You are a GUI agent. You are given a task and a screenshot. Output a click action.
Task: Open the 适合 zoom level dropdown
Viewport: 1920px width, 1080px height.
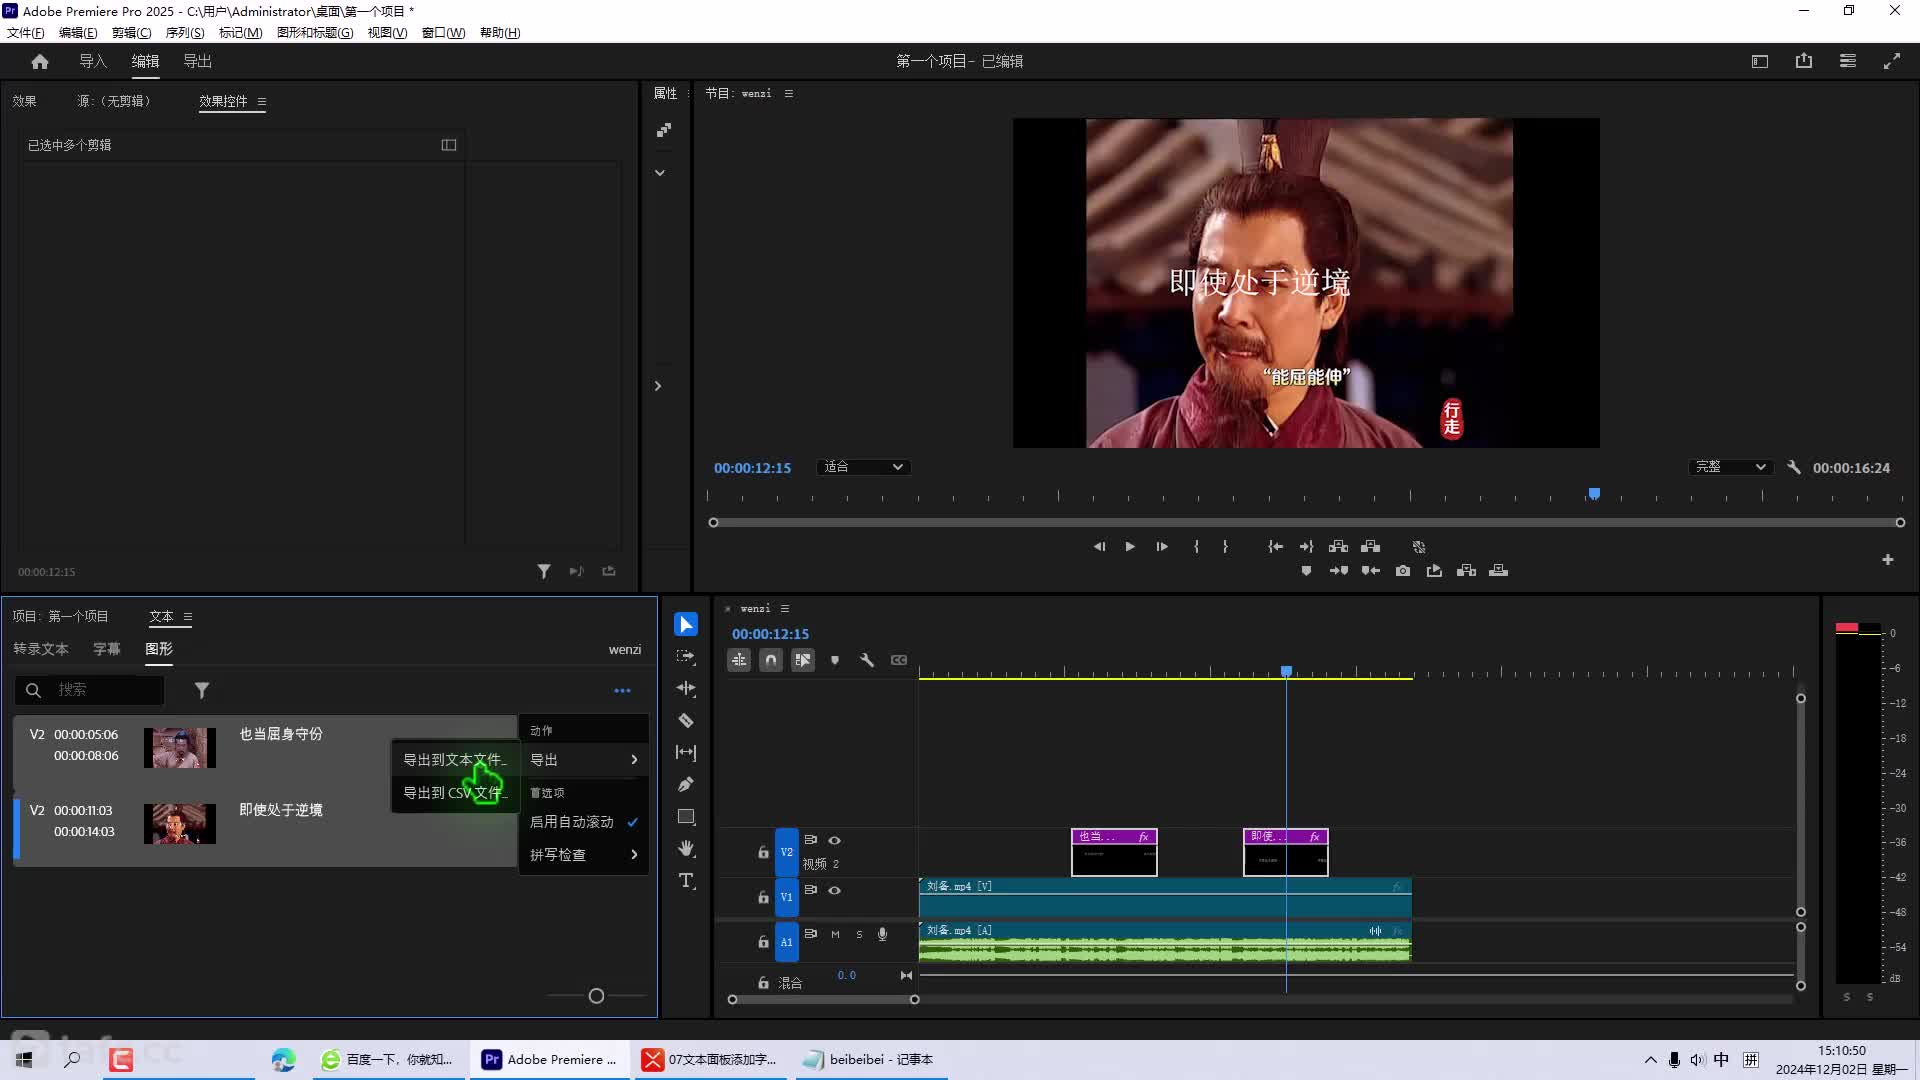pyautogui.click(x=863, y=468)
